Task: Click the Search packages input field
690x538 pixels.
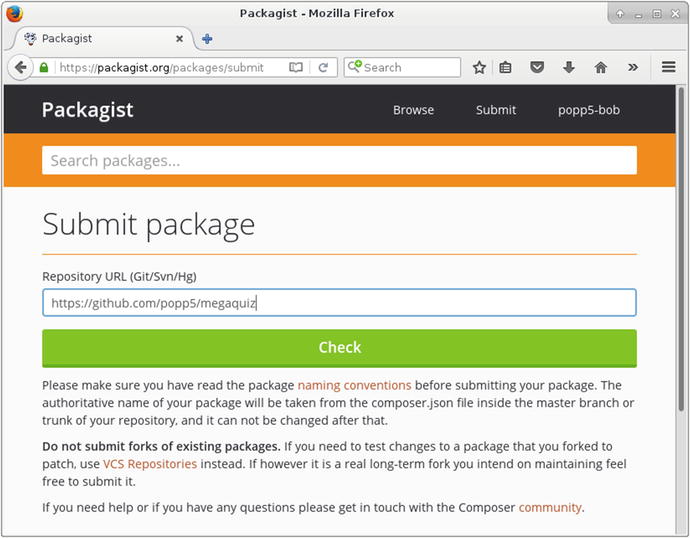Action: pyautogui.click(x=339, y=161)
